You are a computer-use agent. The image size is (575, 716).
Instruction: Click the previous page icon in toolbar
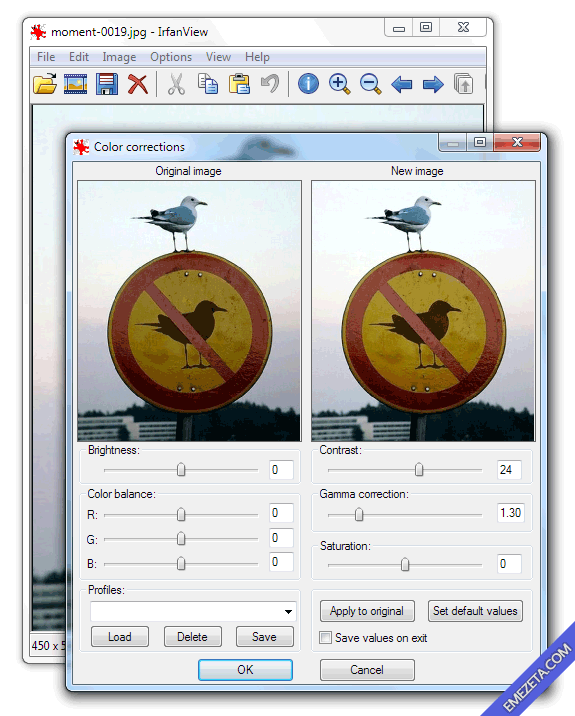pos(464,84)
